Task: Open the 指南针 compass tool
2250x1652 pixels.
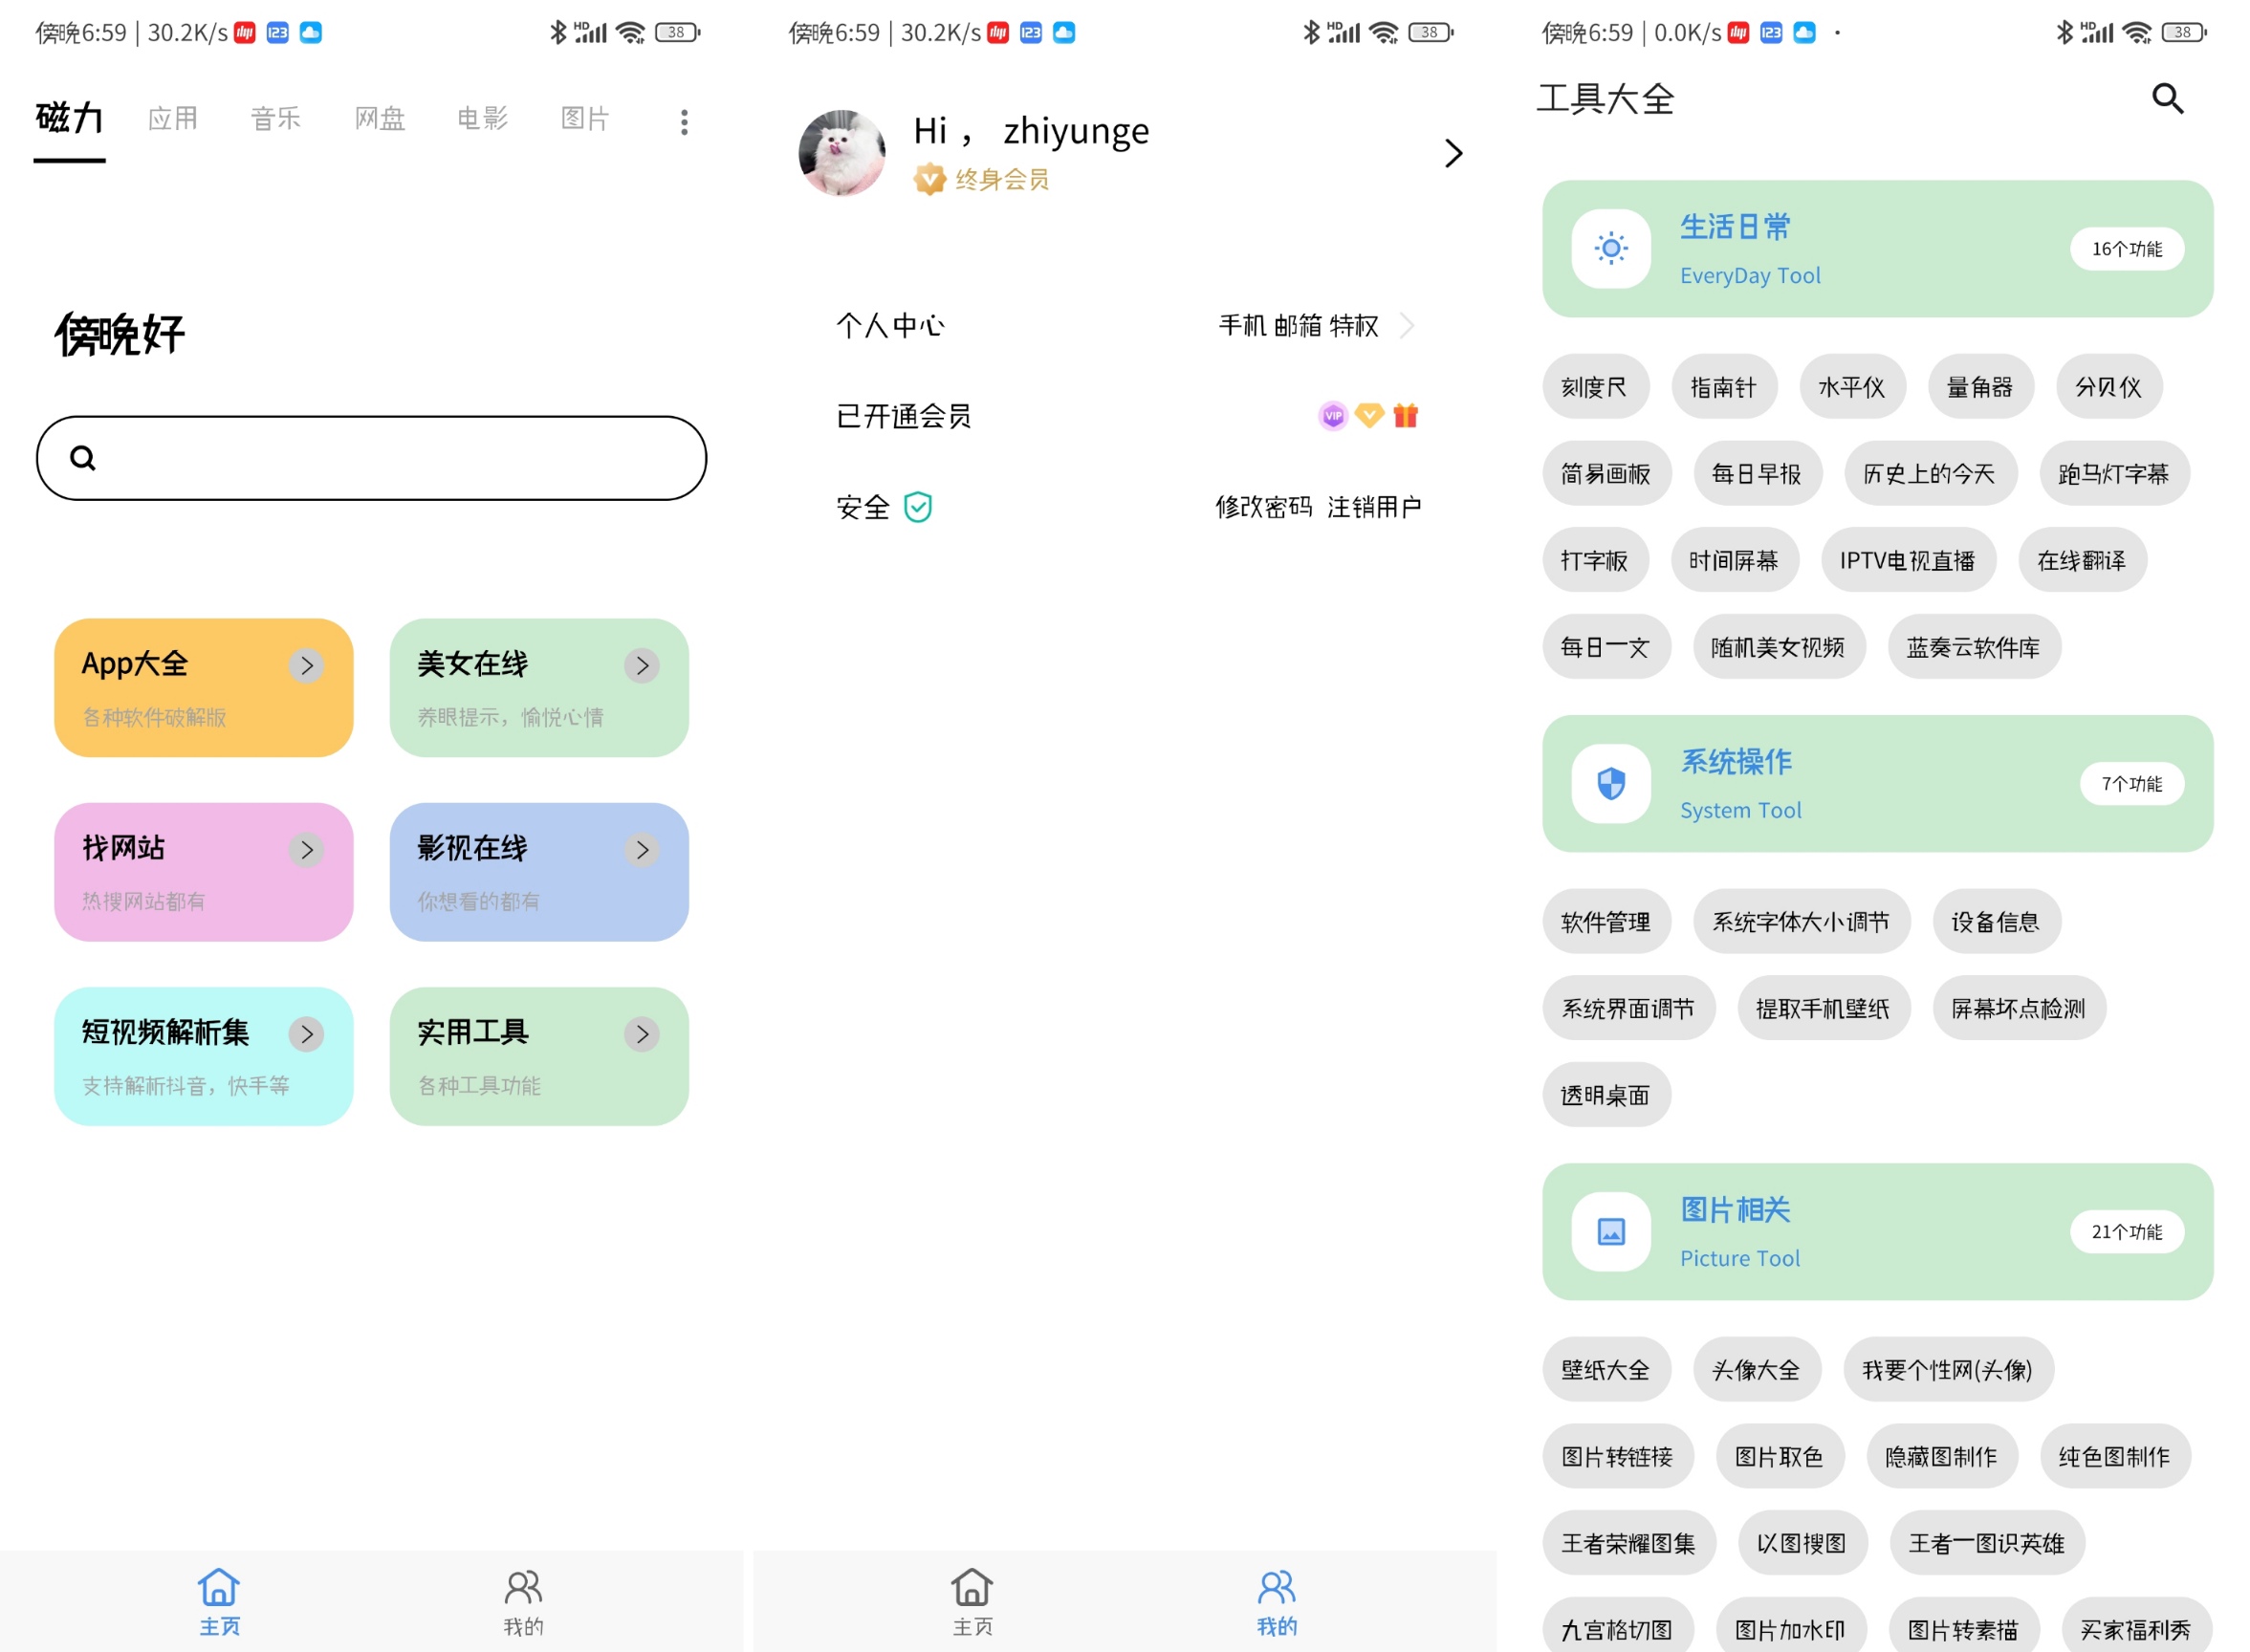Action: click(1724, 386)
